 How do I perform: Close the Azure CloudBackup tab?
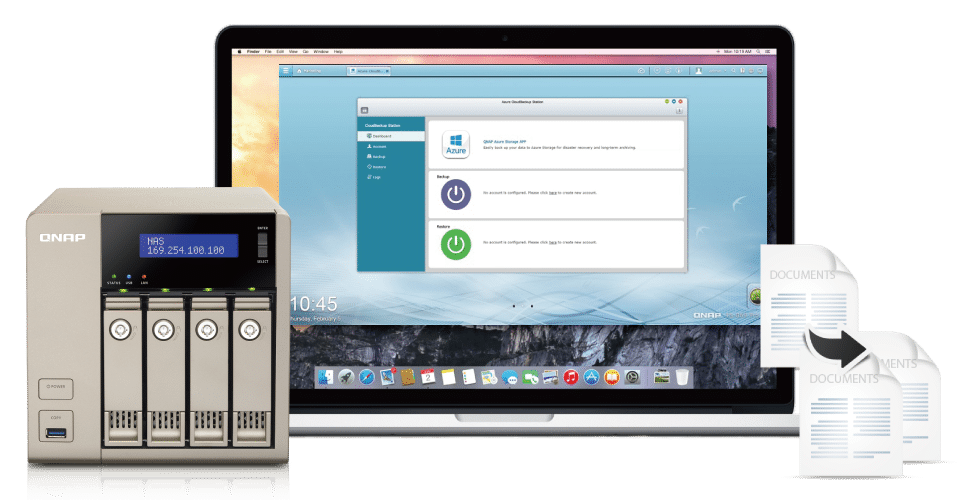(388, 71)
